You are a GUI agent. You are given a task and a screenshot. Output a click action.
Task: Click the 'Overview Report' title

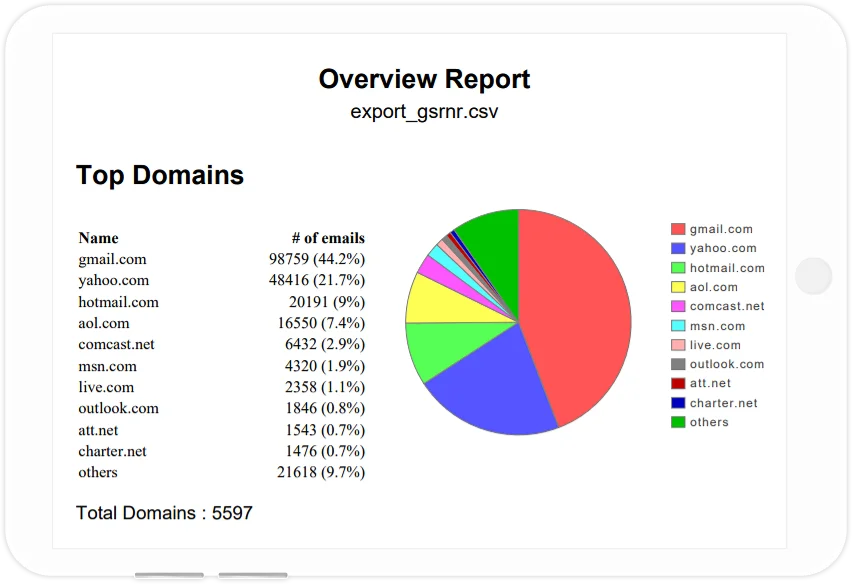(x=424, y=79)
